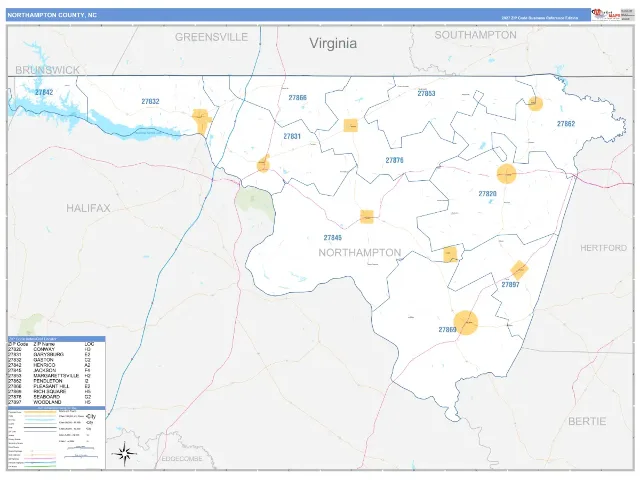Click the SOUTHAMPTON county label
640x480 pixels.
(x=476, y=35)
